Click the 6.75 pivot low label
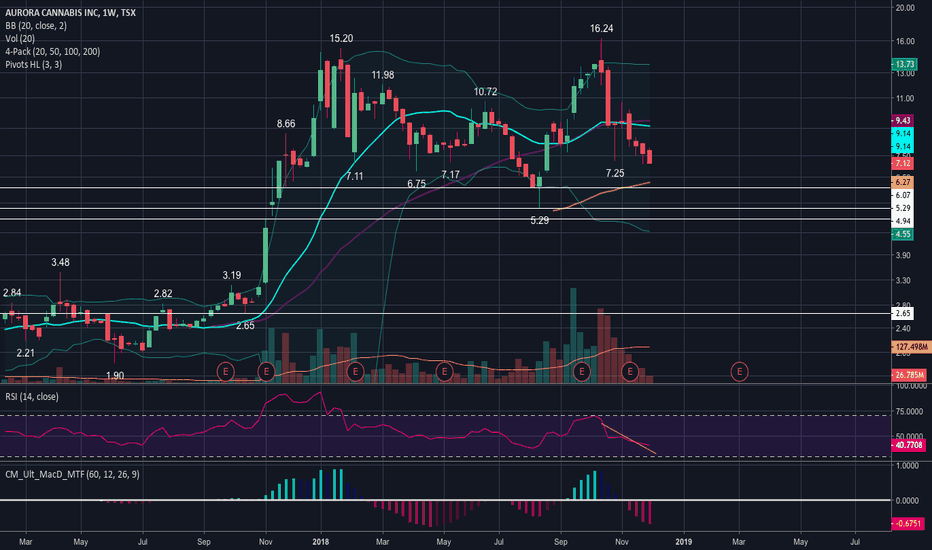Image resolution: width=932 pixels, height=550 pixels. (x=417, y=184)
